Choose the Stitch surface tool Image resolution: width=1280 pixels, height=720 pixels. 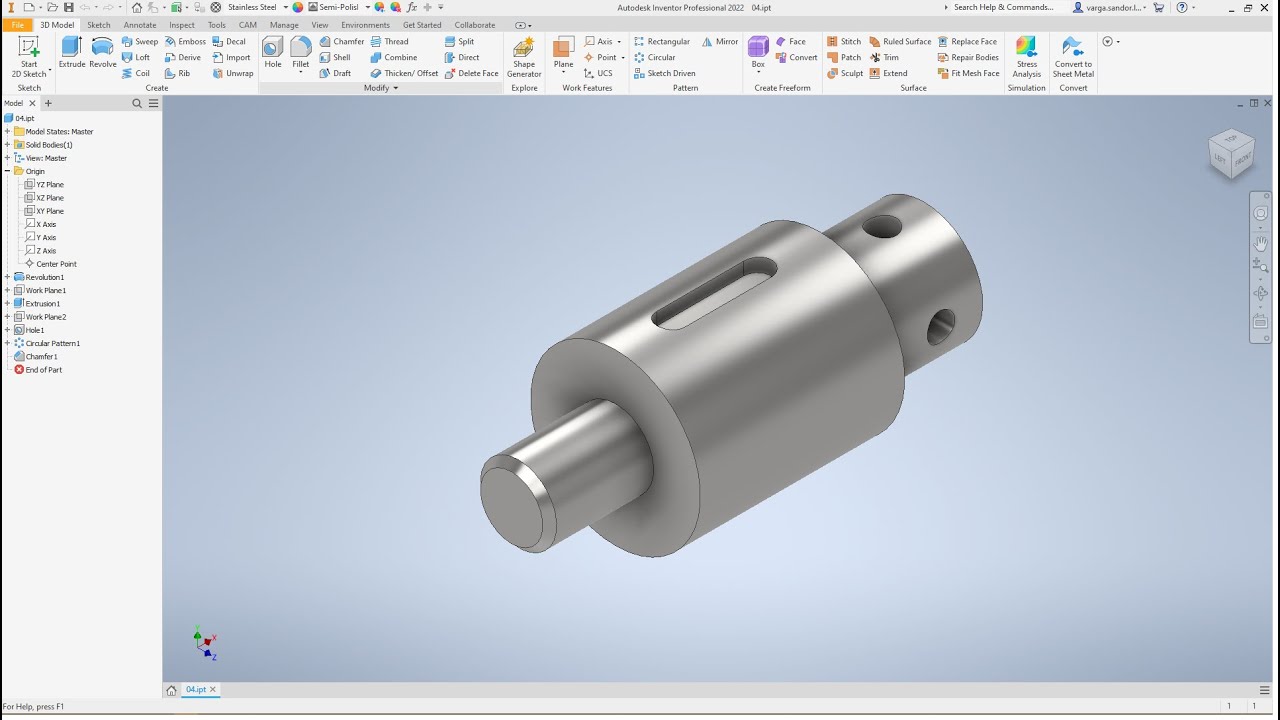pos(844,42)
